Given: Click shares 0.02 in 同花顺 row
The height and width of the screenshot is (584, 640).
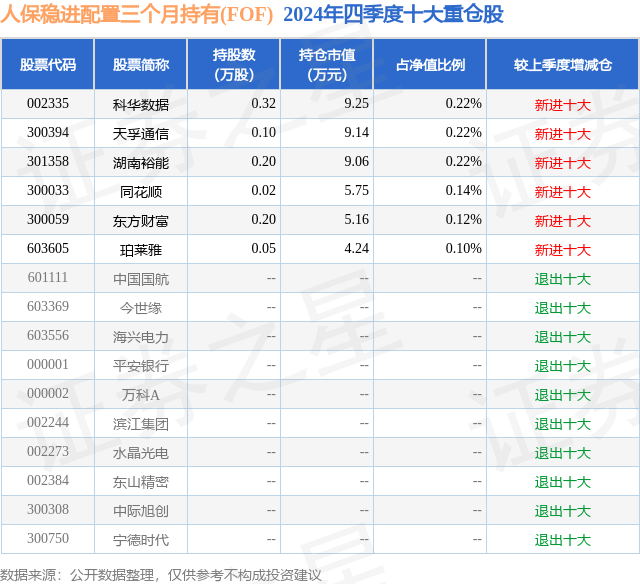Looking at the screenshot, I should [264, 191].
